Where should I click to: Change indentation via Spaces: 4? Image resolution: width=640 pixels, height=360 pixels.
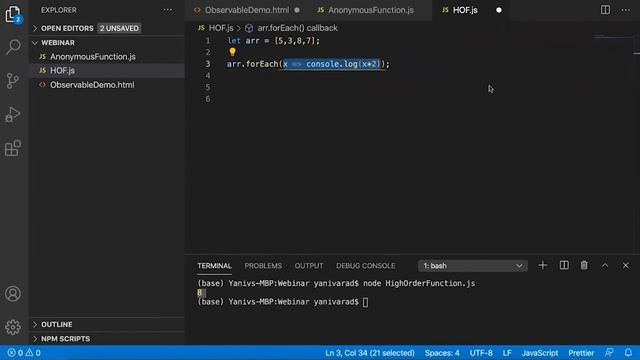(x=442, y=353)
